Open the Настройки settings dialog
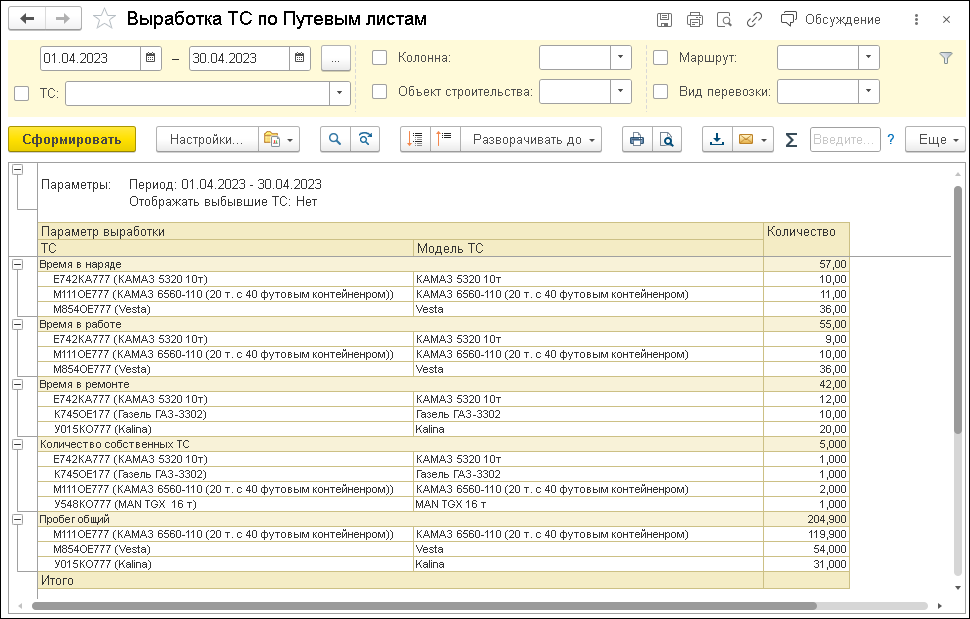The image size is (970, 619). [207, 139]
